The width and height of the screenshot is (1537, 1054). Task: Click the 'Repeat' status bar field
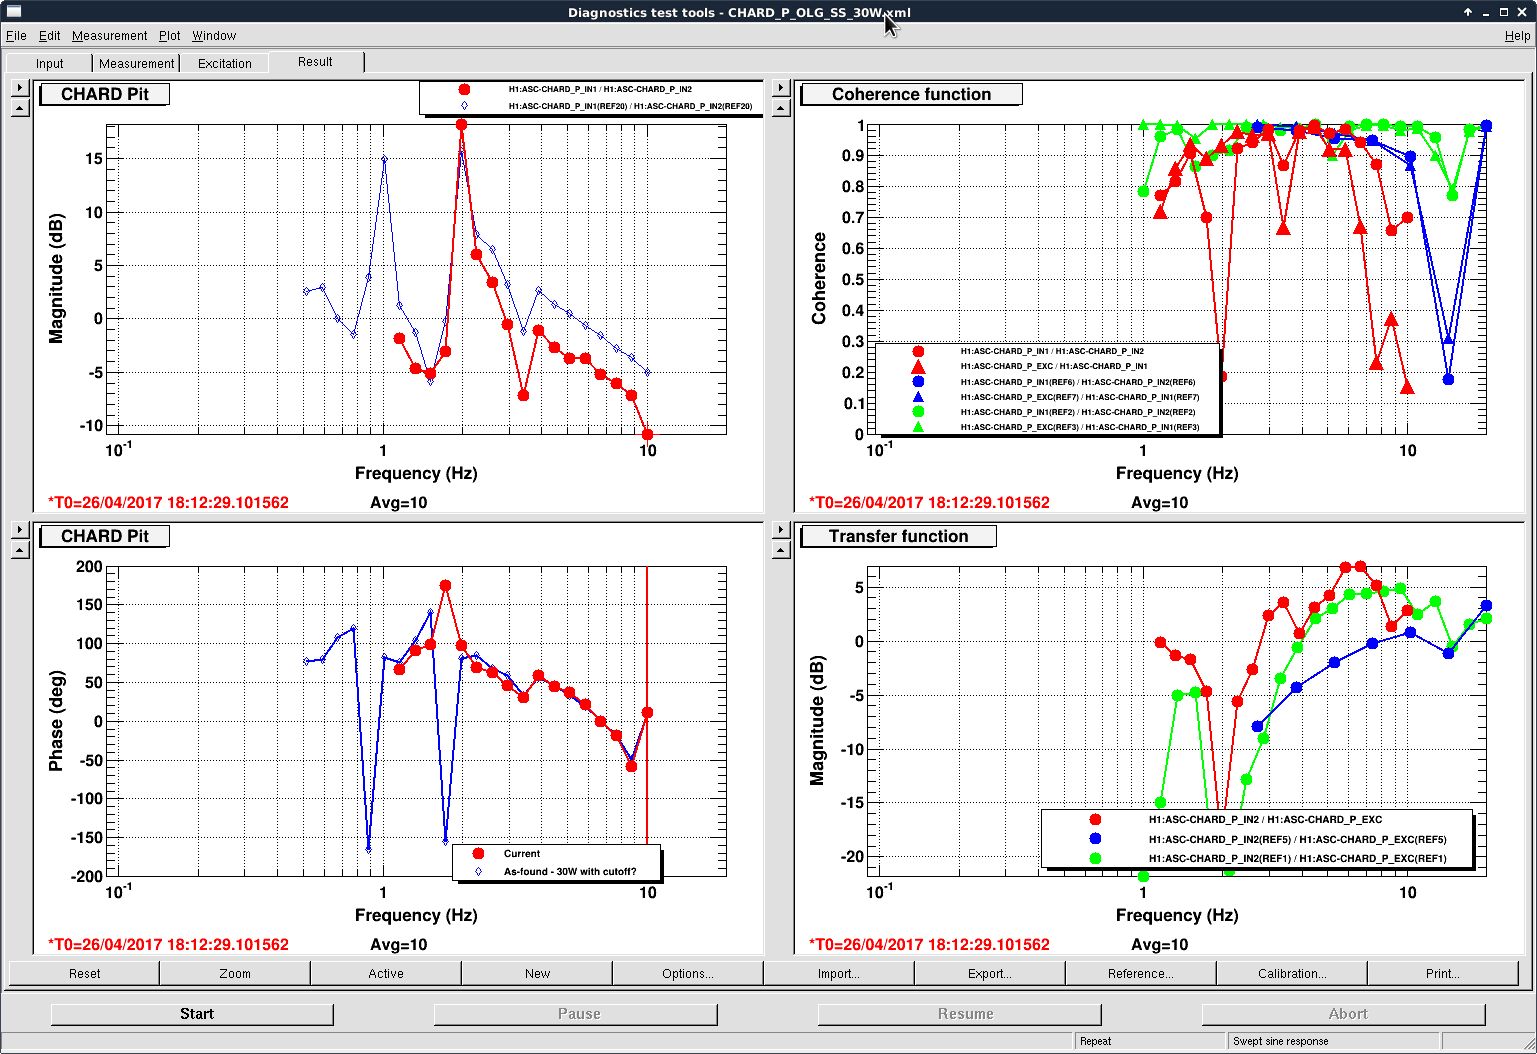point(1151,1041)
